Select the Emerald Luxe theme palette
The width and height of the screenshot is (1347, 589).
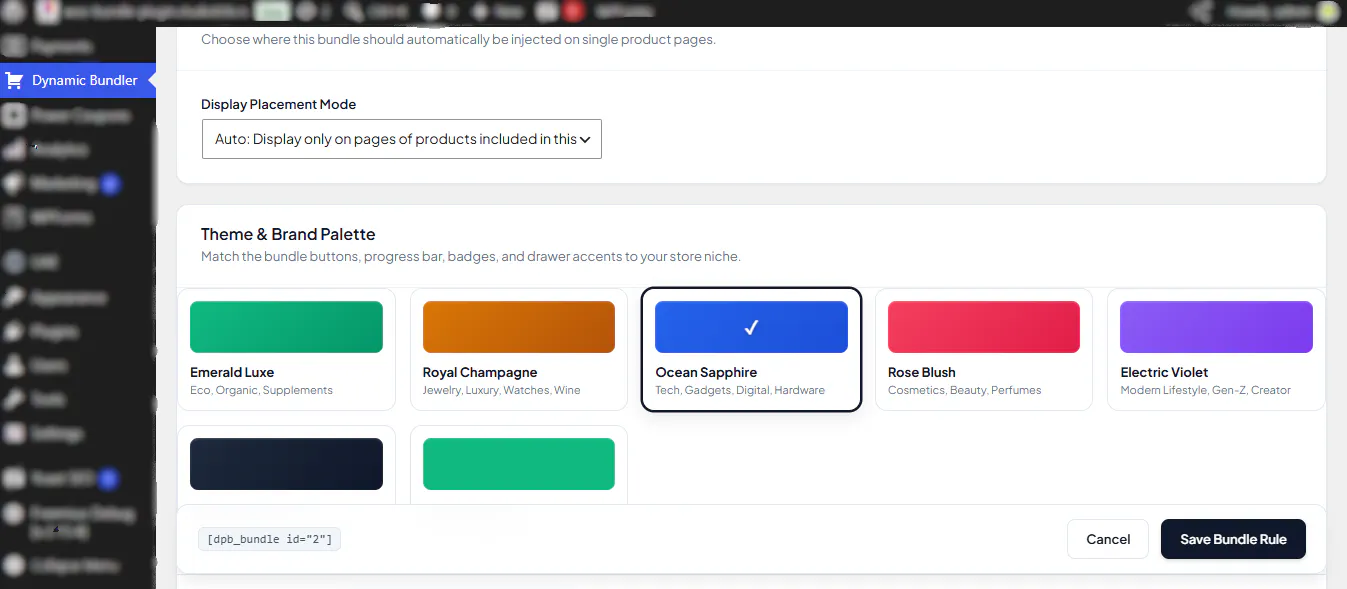click(x=286, y=349)
